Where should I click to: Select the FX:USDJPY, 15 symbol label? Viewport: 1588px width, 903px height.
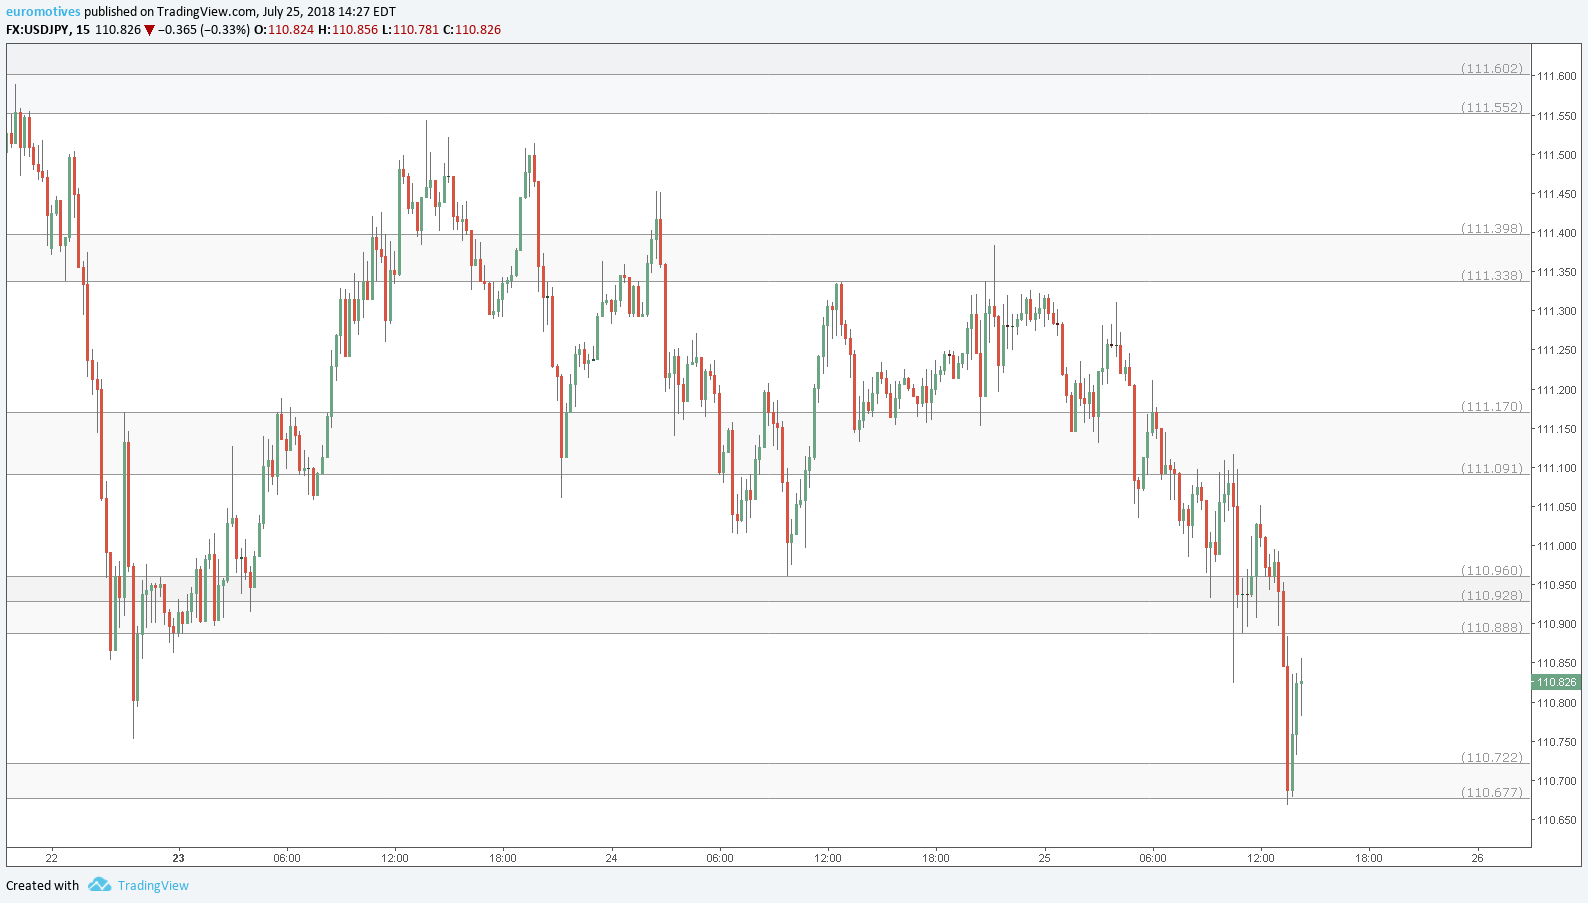point(48,30)
